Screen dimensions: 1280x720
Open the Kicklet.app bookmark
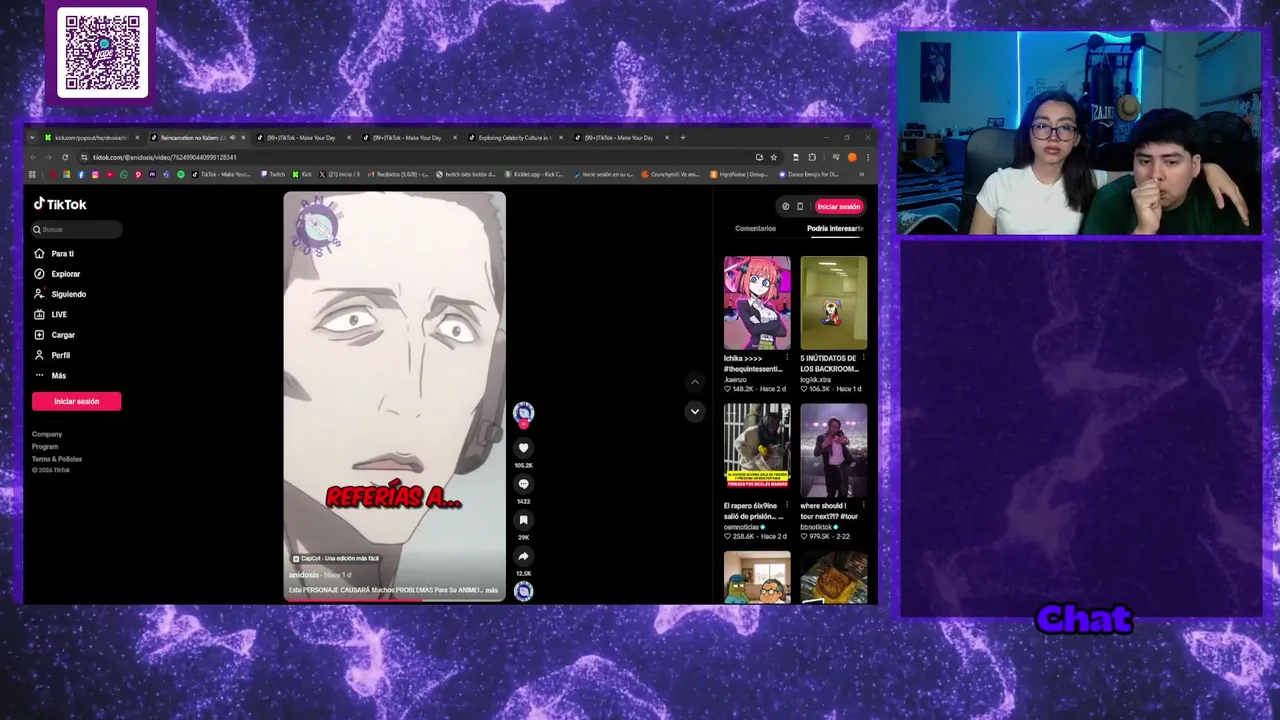coord(535,174)
